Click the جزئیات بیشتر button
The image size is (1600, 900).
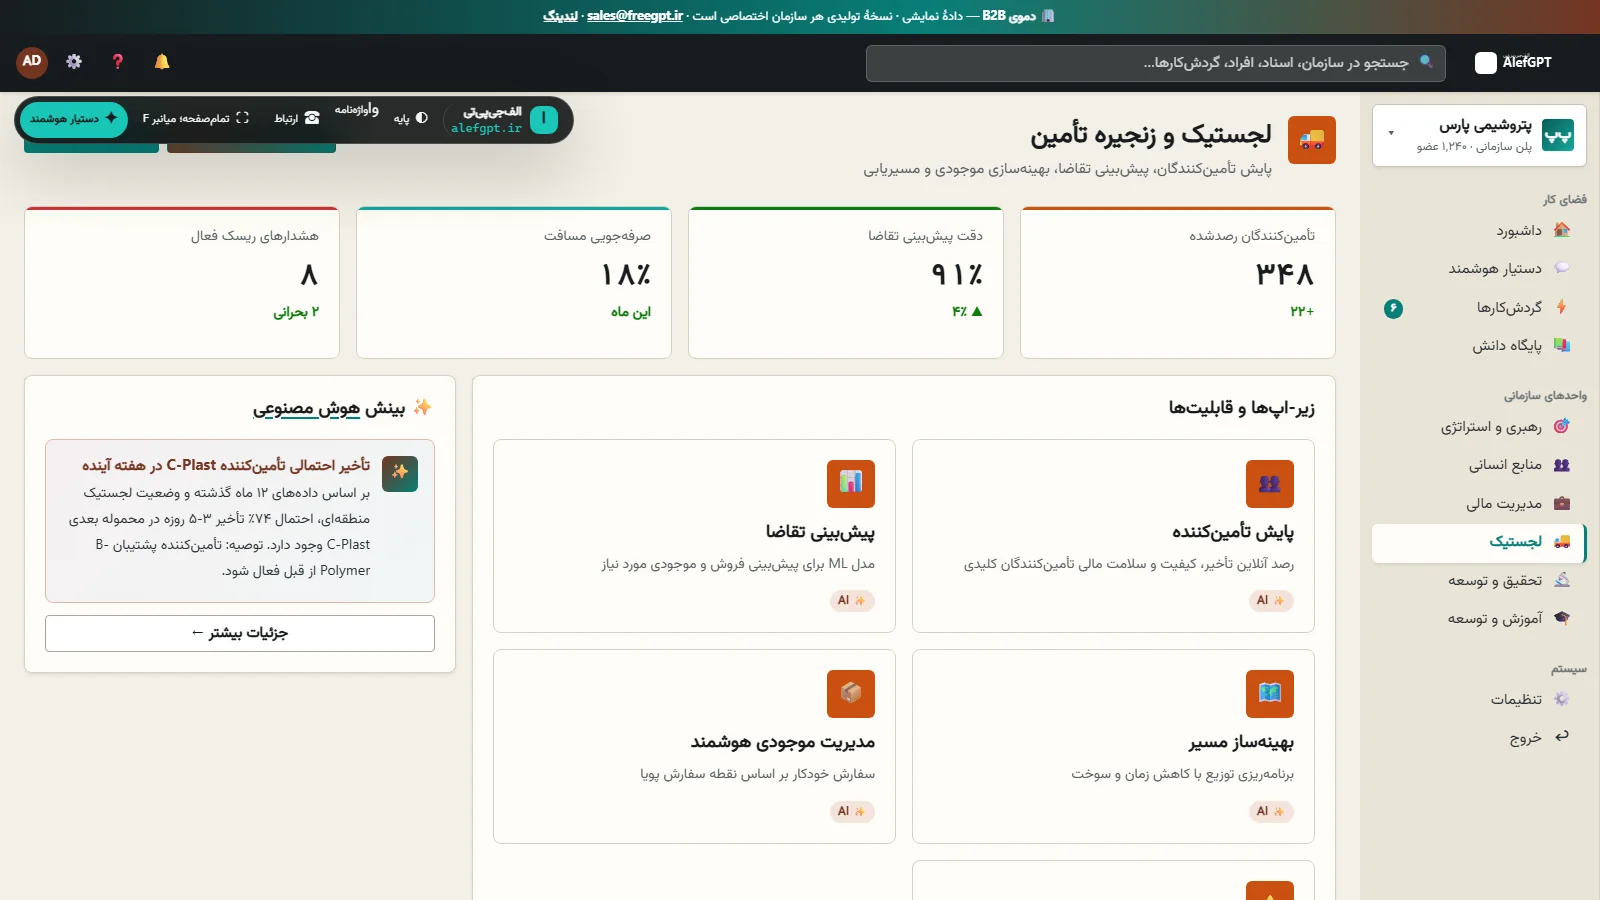(240, 633)
